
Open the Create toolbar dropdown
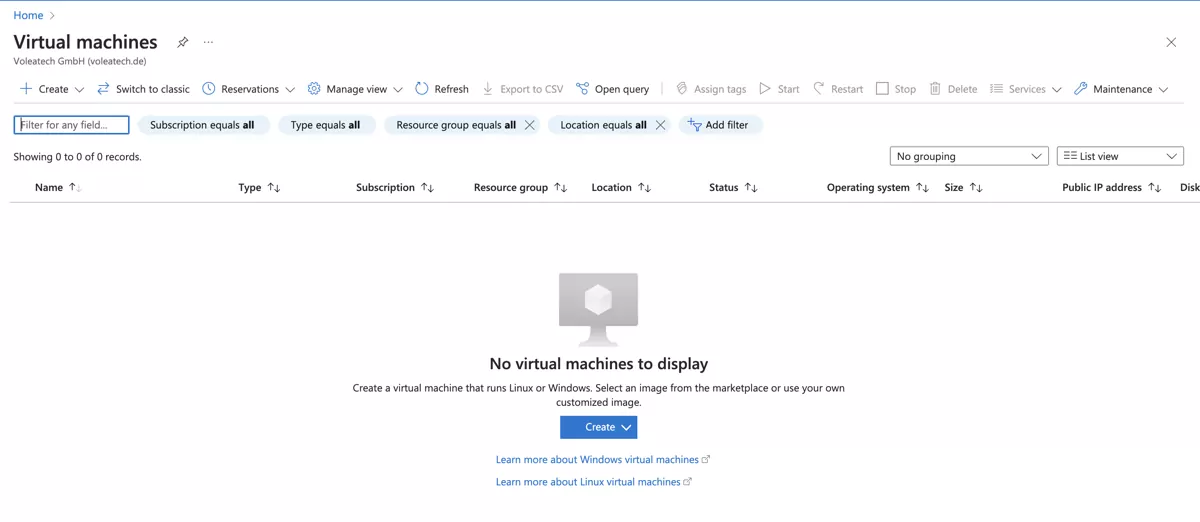[52, 89]
